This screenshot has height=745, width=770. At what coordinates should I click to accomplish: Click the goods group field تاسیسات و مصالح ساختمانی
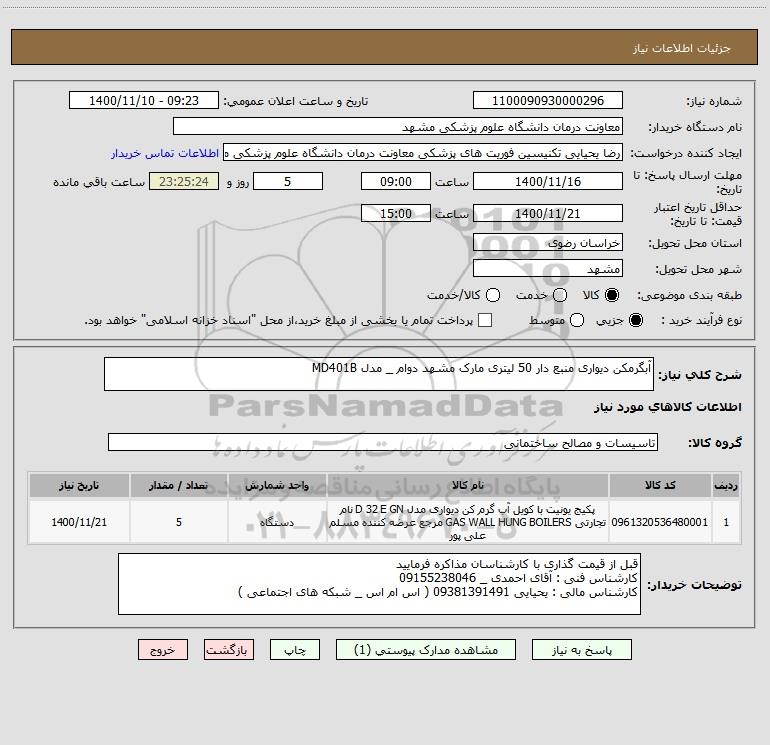[383, 442]
